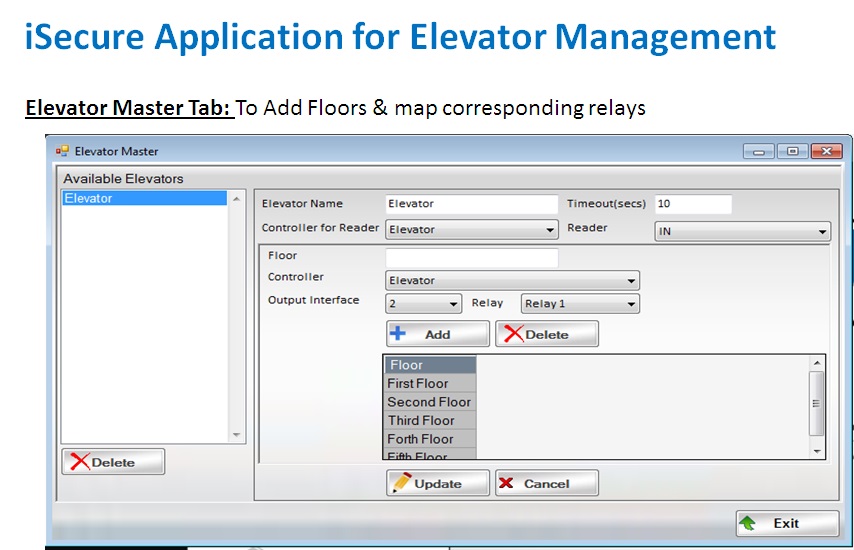Select the First Floor row
The width and height of the screenshot is (854, 550).
pos(430,383)
